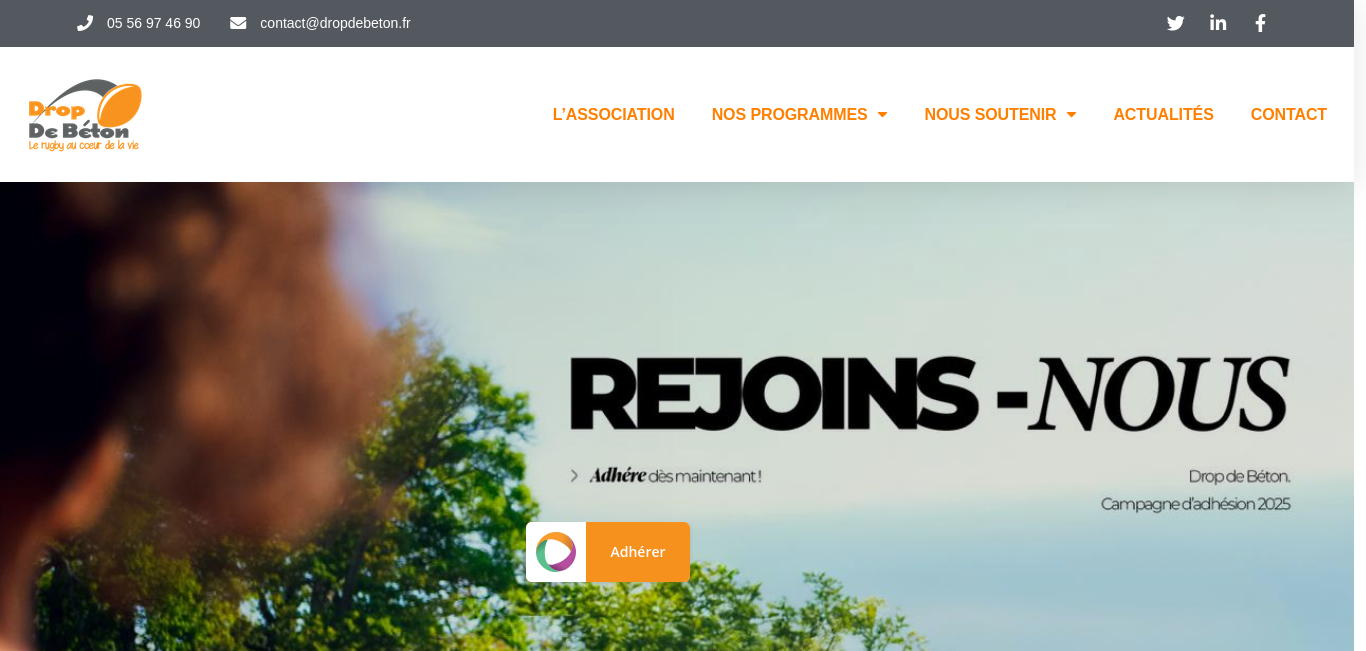Click the Twitter icon in top bar
This screenshot has width=1366, height=651.
click(1175, 23)
